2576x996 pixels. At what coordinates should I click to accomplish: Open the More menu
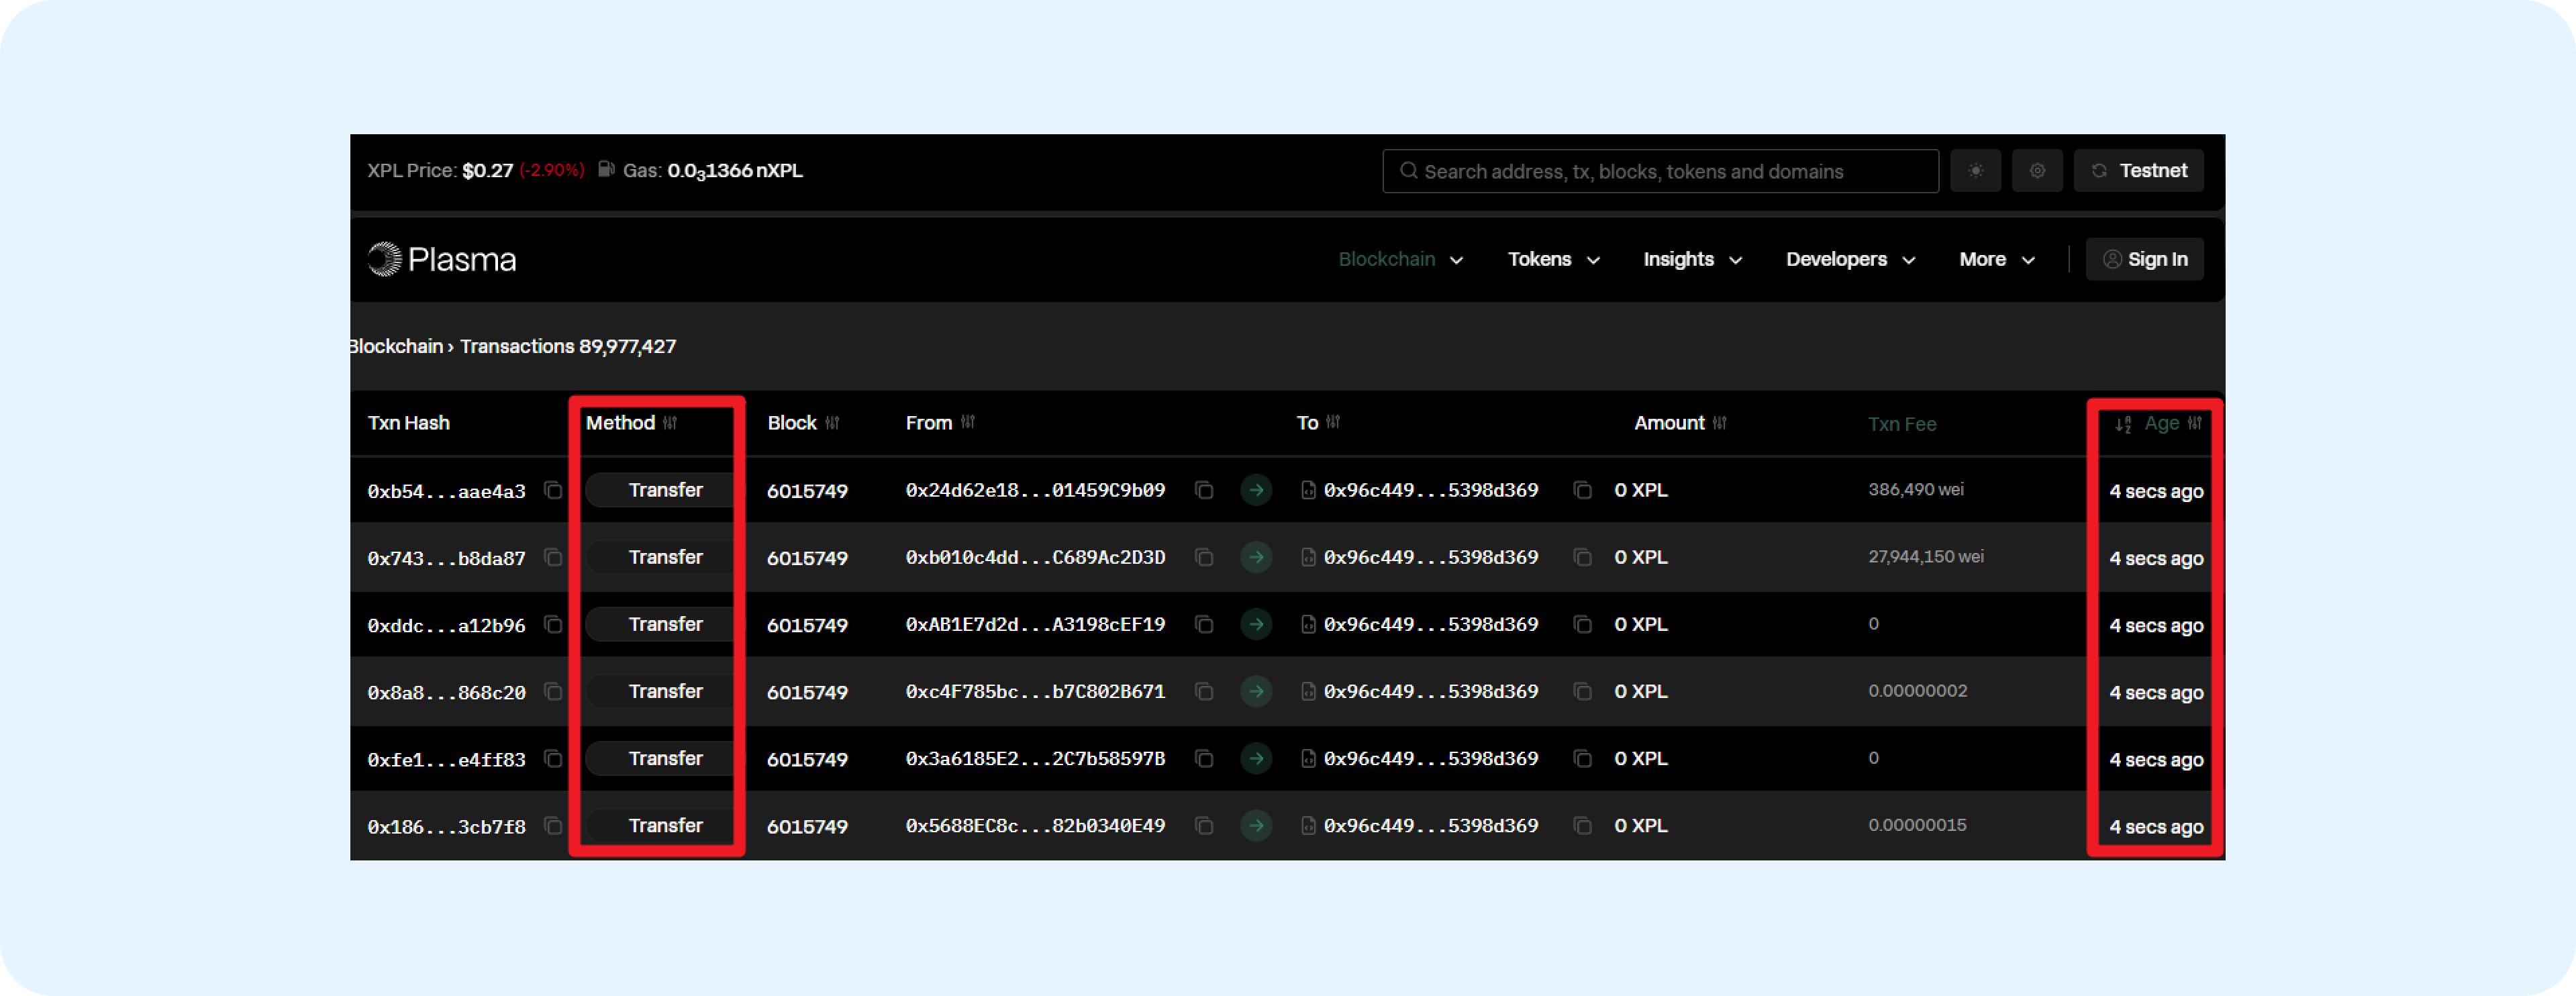[1996, 259]
